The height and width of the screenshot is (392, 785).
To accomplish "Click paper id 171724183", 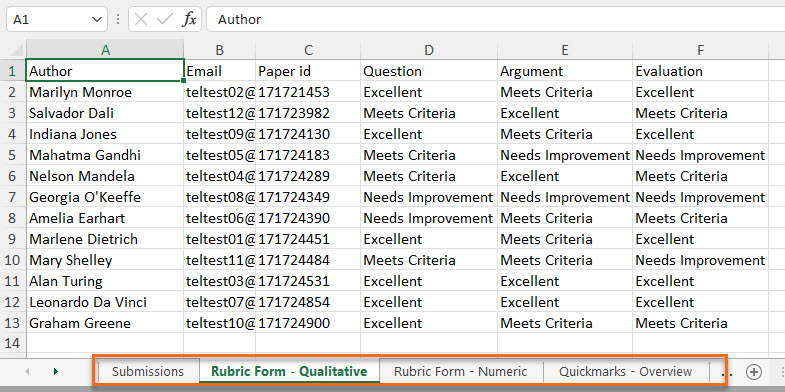I will (308, 155).
